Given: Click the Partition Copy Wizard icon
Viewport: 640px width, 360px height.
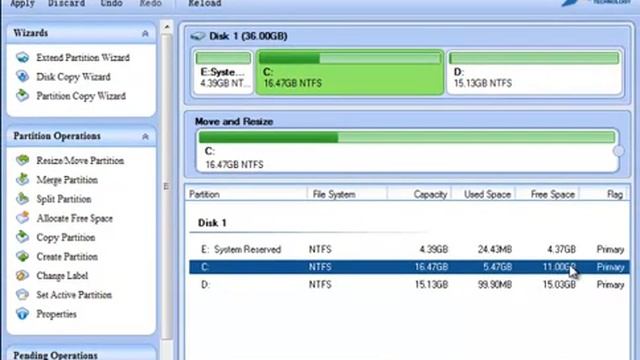Looking at the screenshot, I should [22, 96].
